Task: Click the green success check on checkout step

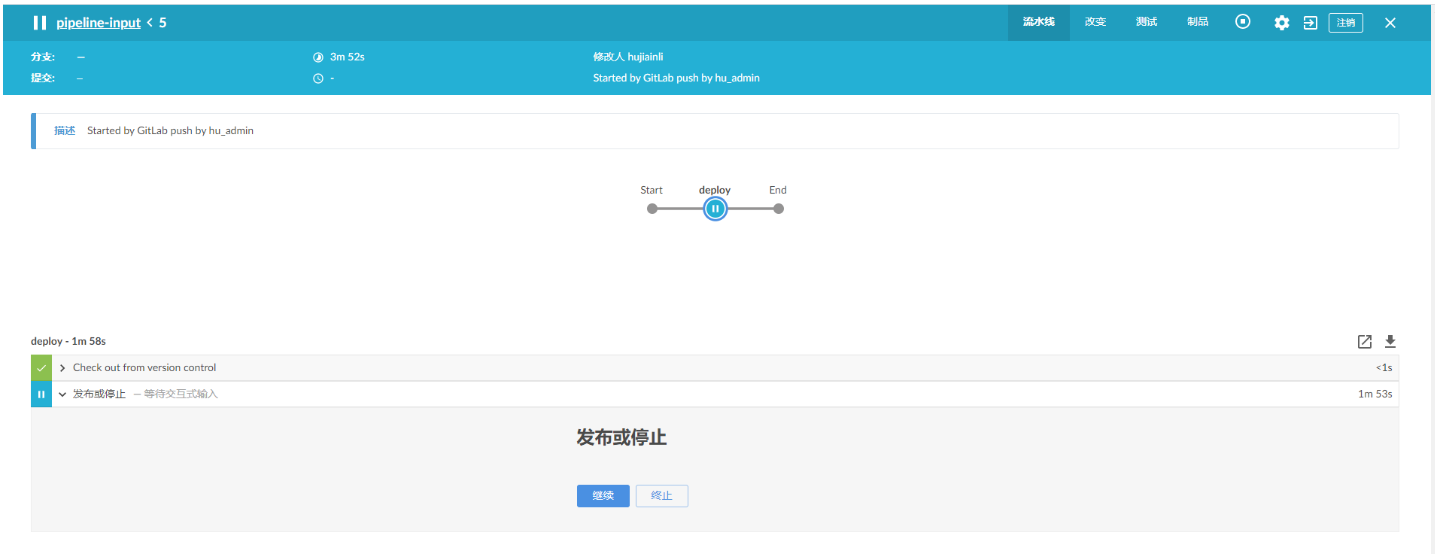Action: pyautogui.click(x=41, y=368)
